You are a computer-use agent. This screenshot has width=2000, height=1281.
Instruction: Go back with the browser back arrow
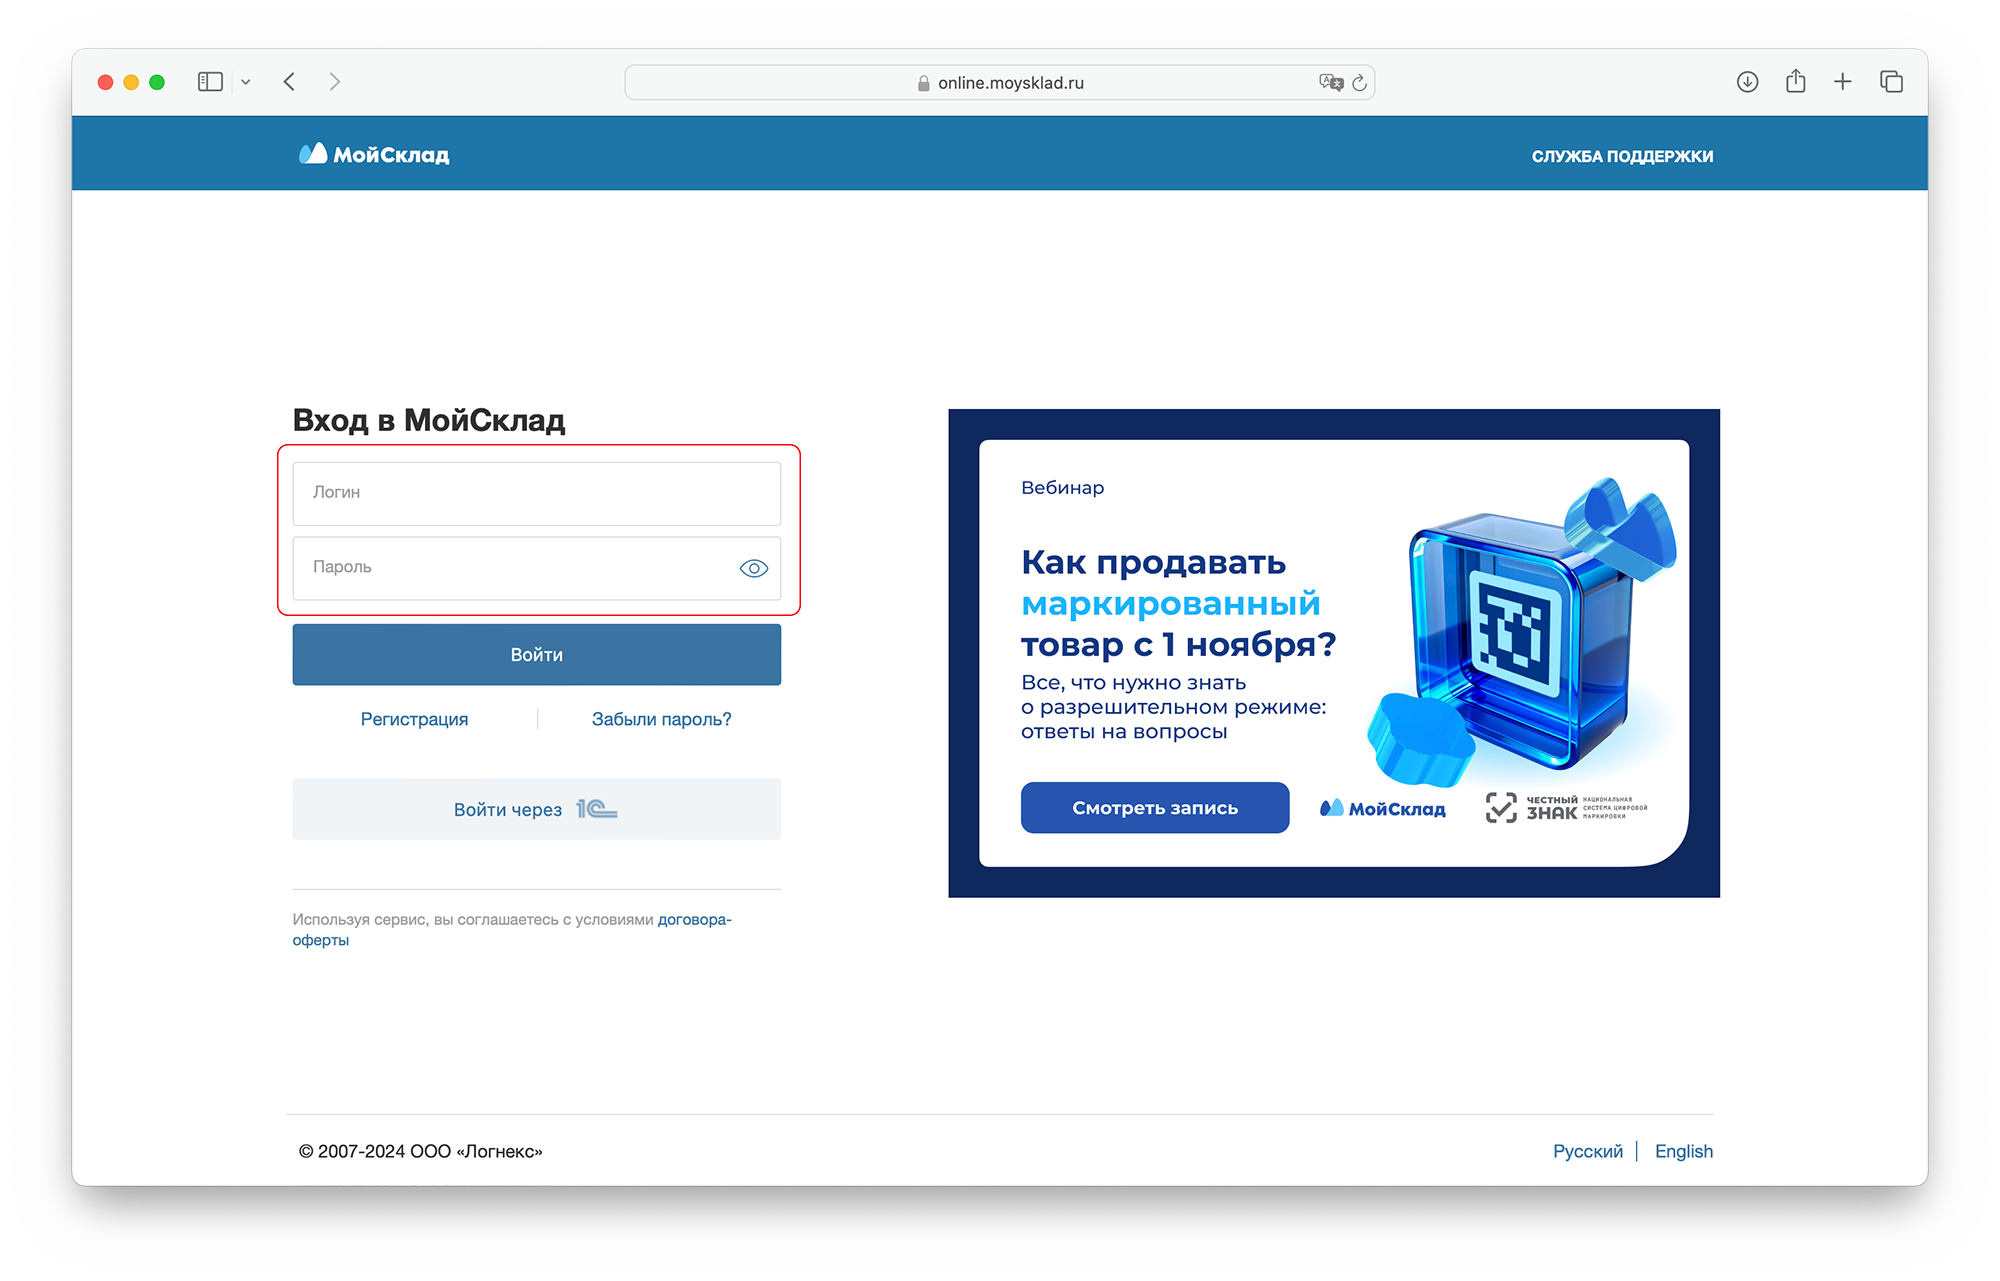(x=290, y=82)
